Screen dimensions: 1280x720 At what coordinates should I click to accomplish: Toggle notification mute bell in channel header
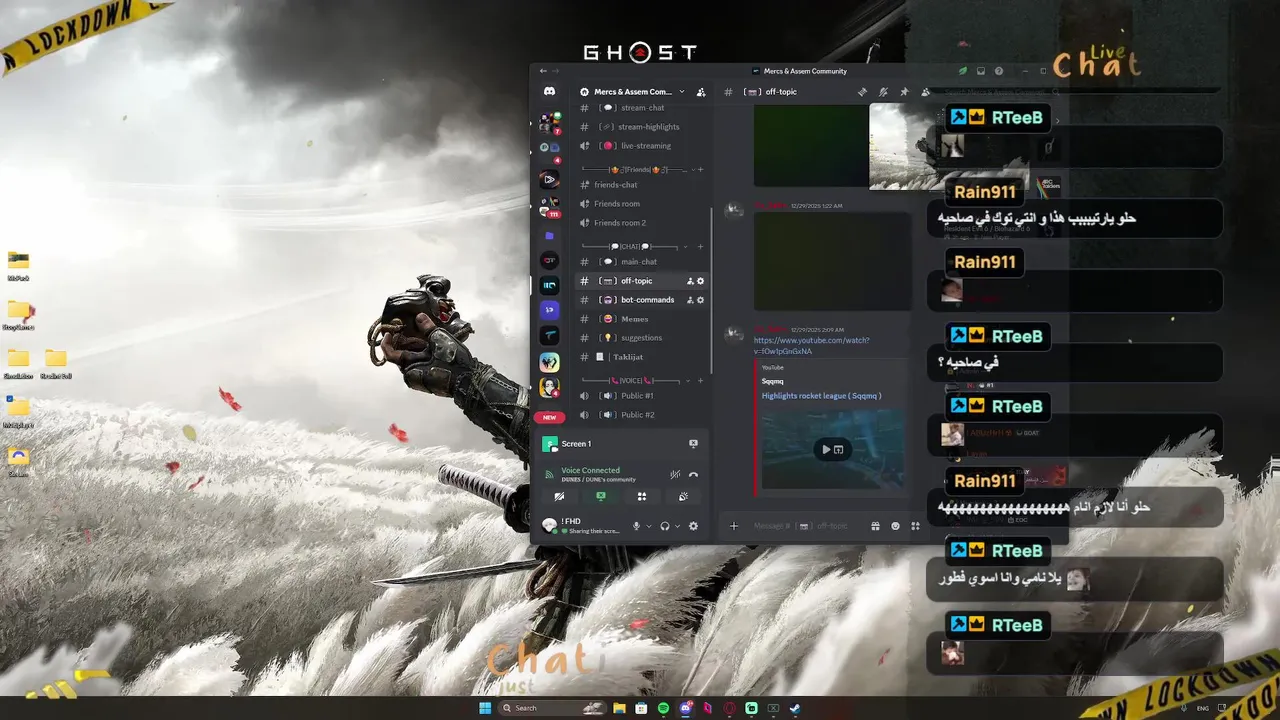click(x=883, y=92)
